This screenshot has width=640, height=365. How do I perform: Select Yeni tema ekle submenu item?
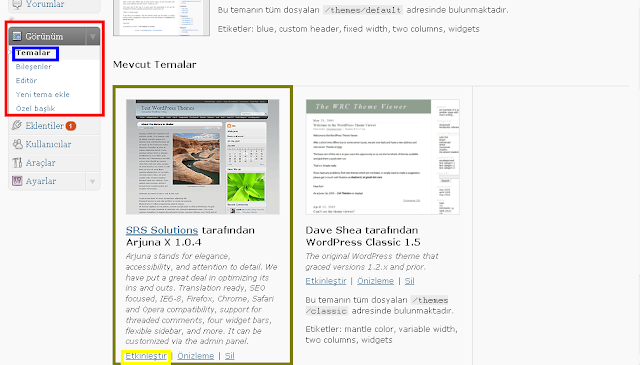coord(42,94)
